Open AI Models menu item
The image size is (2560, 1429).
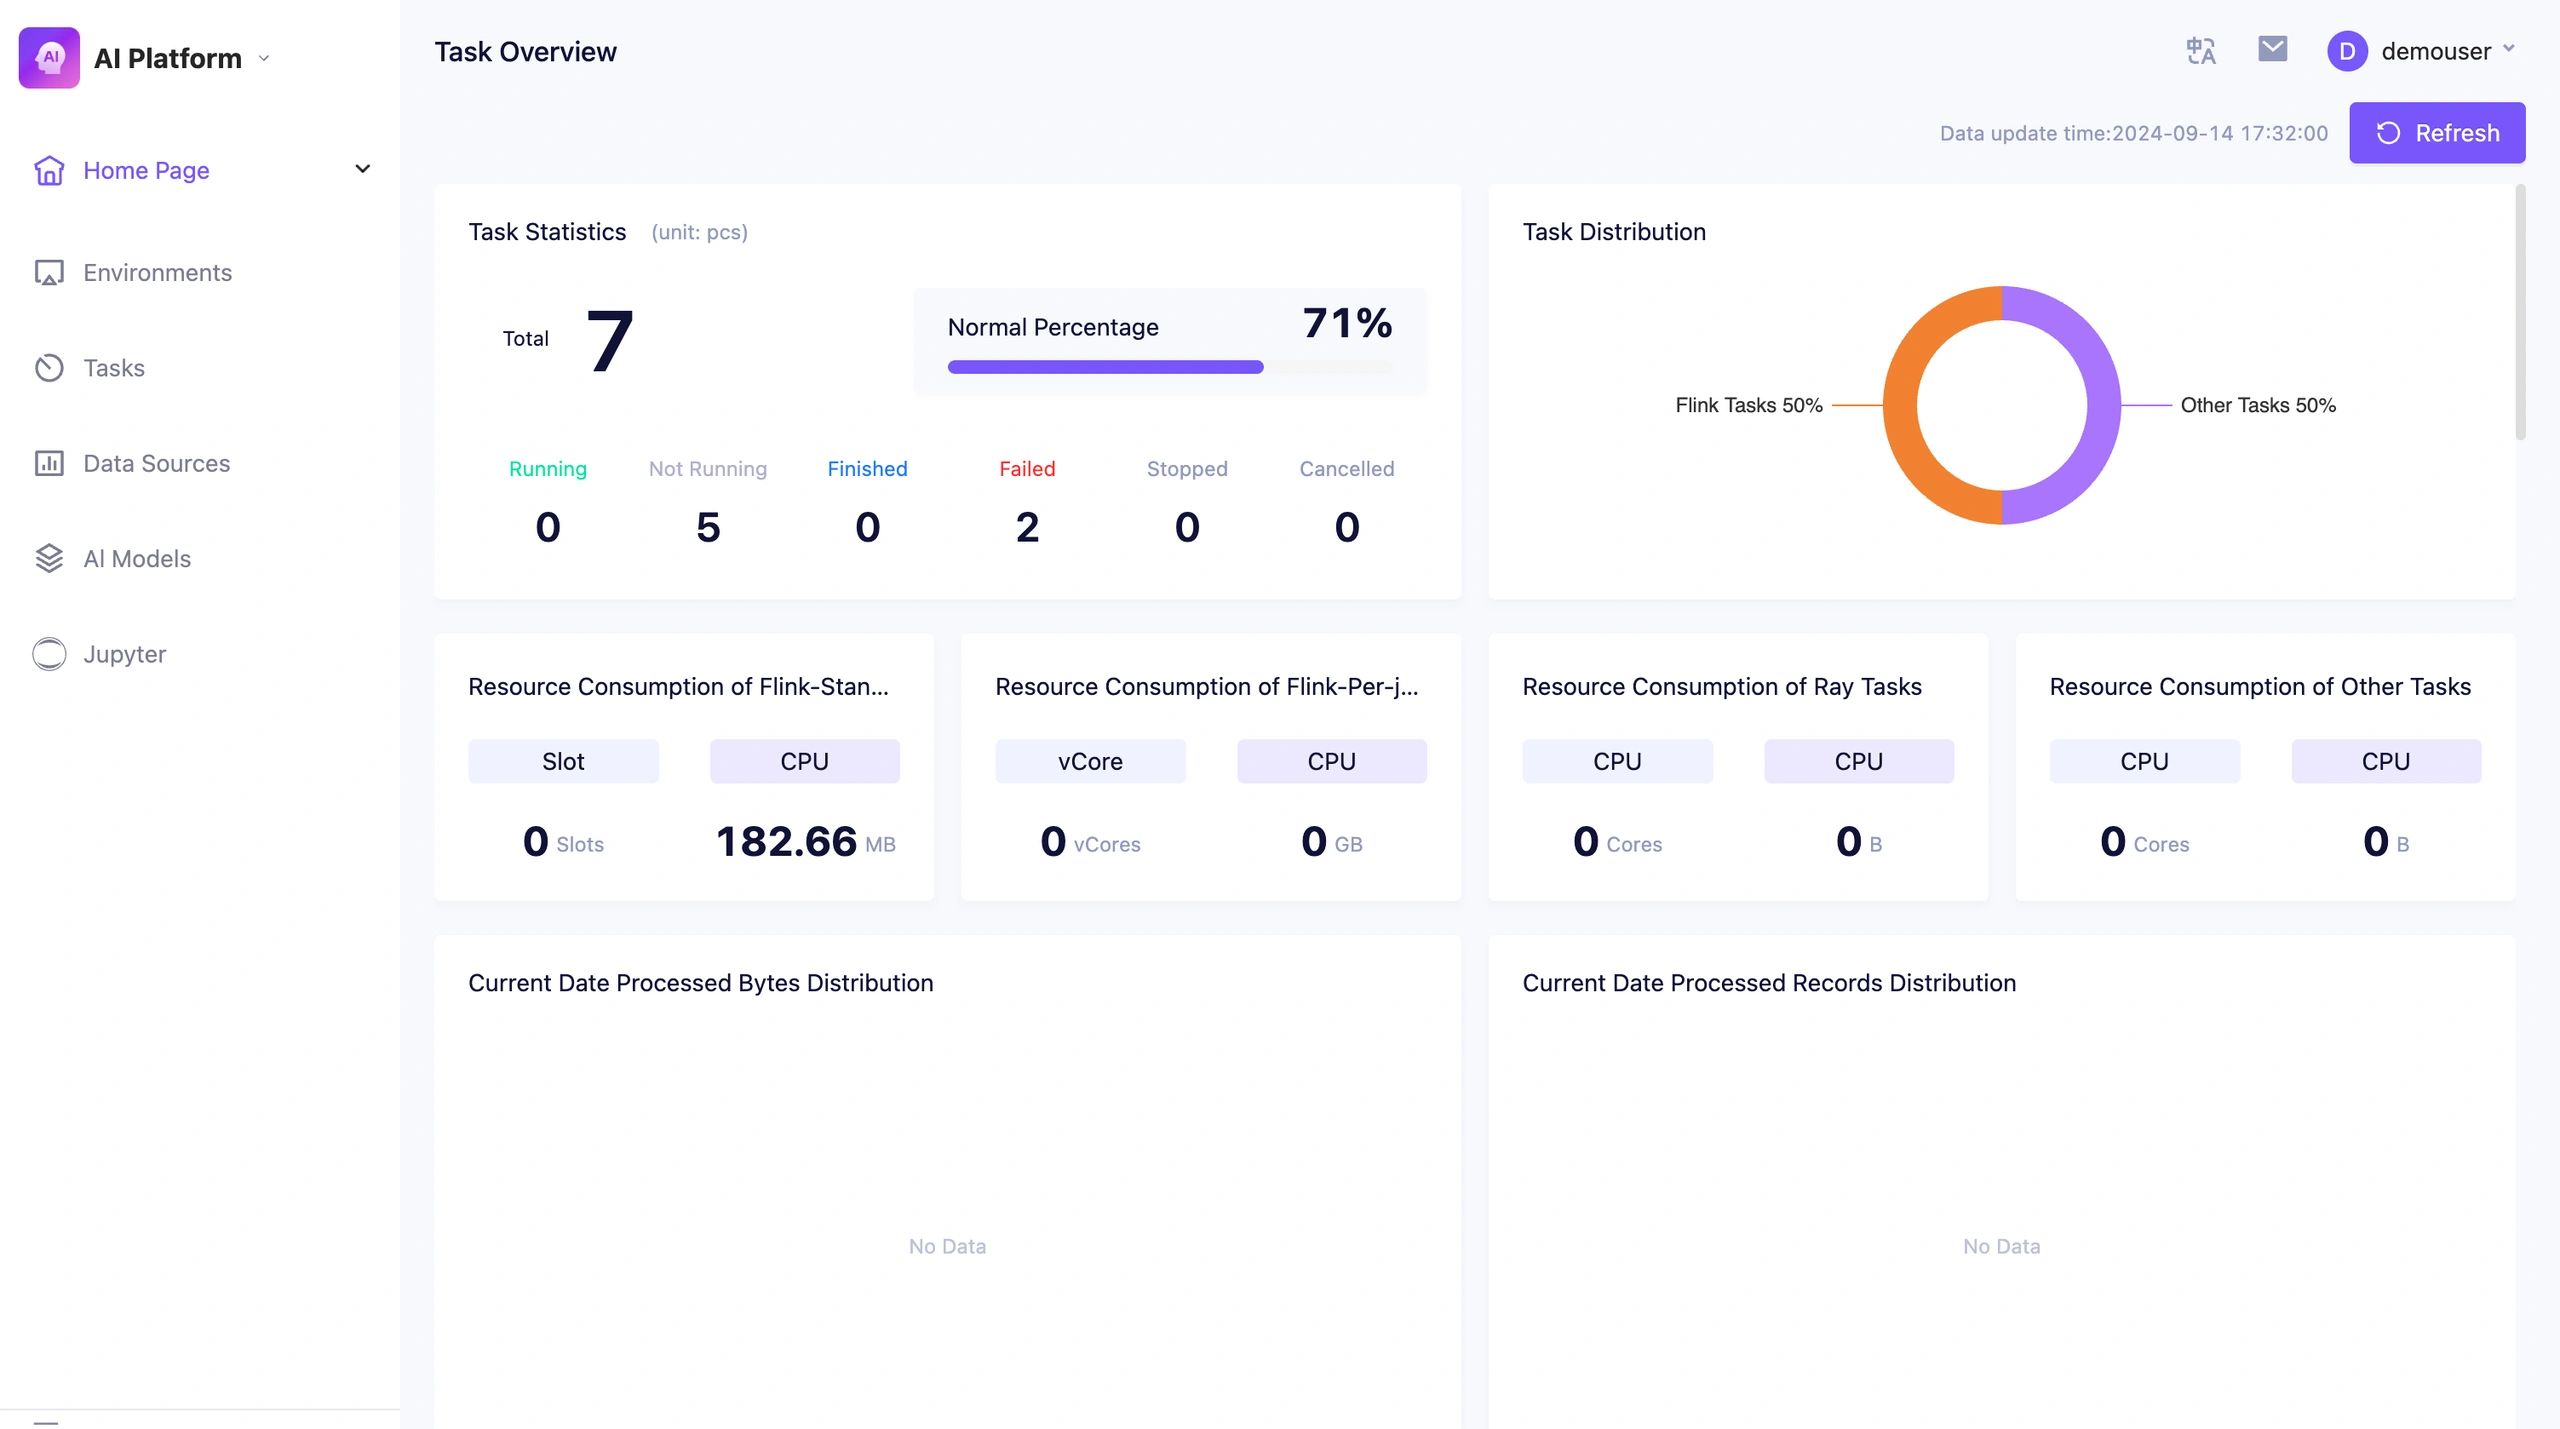pyautogui.click(x=137, y=559)
